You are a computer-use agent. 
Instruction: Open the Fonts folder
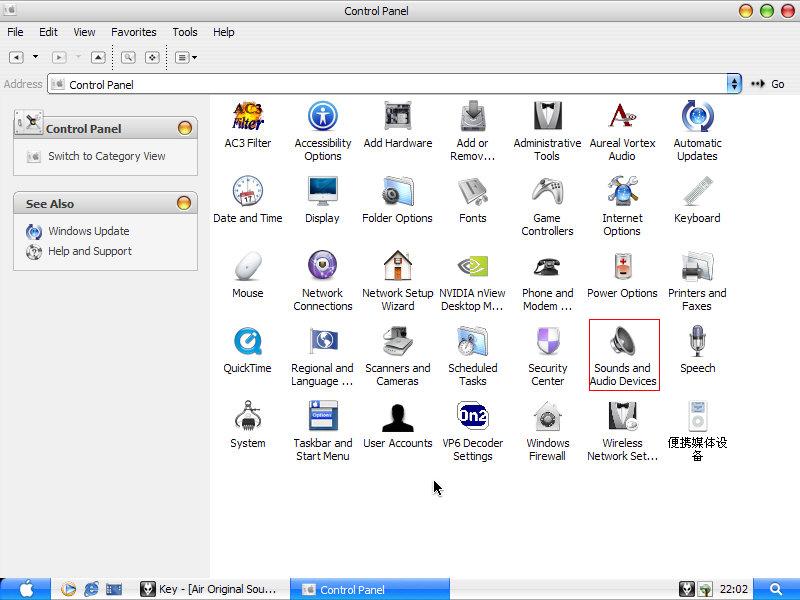(x=472, y=200)
